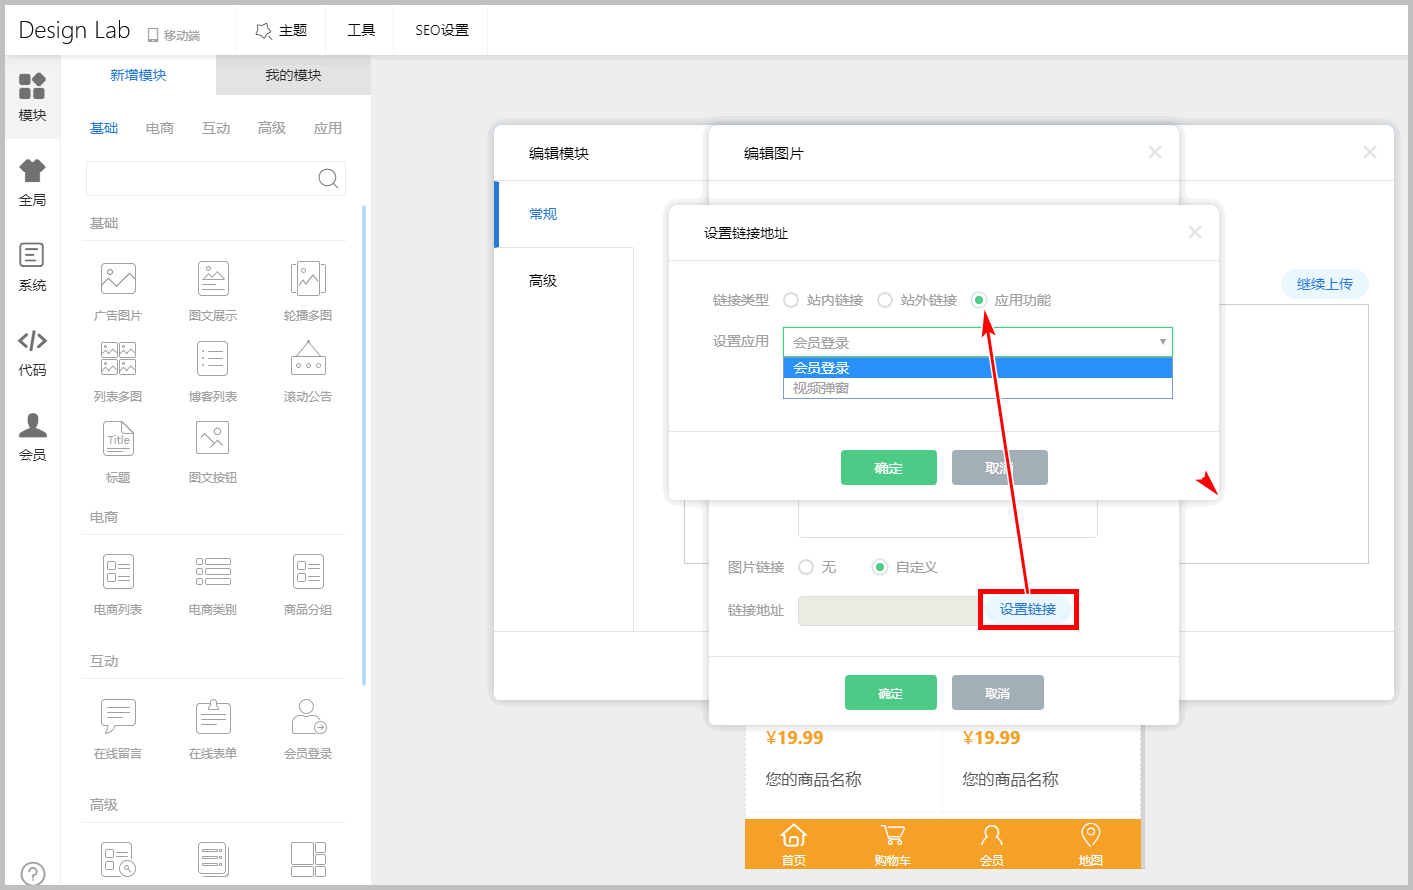Screen dimensions: 1413x890
Task: Click the 链接地址 input field
Action: 888,610
